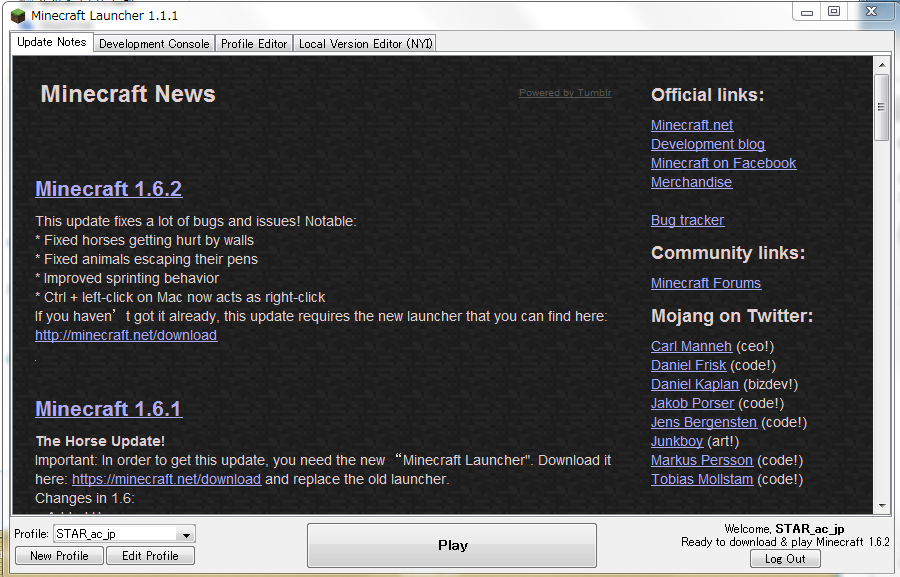Open the Bug tracker link

point(687,220)
